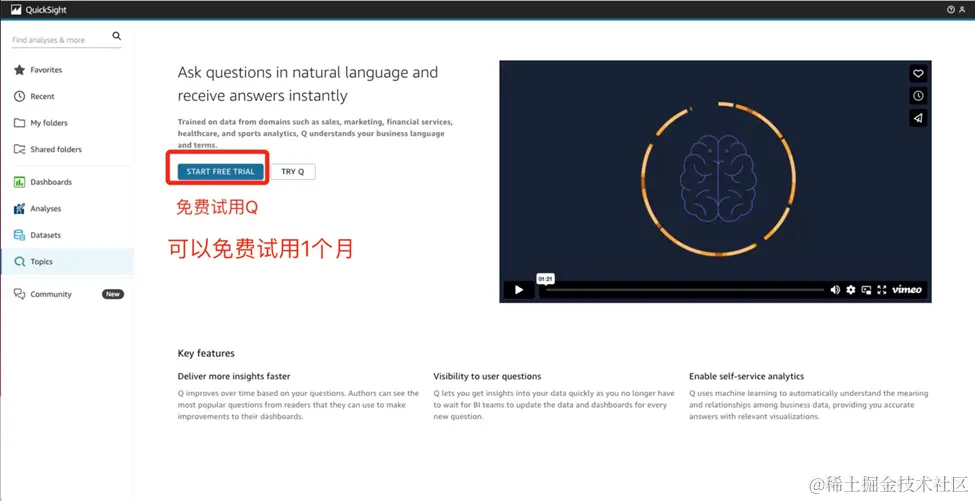
Task: Click the Datasets database icon
Action: [x=19, y=235]
